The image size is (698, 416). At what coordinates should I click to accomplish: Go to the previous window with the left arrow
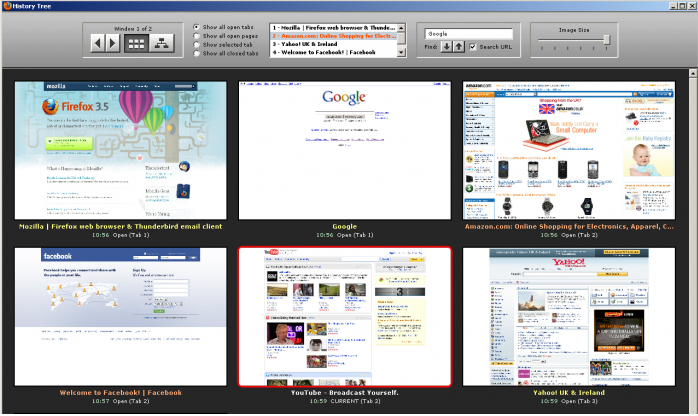pyautogui.click(x=98, y=44)
